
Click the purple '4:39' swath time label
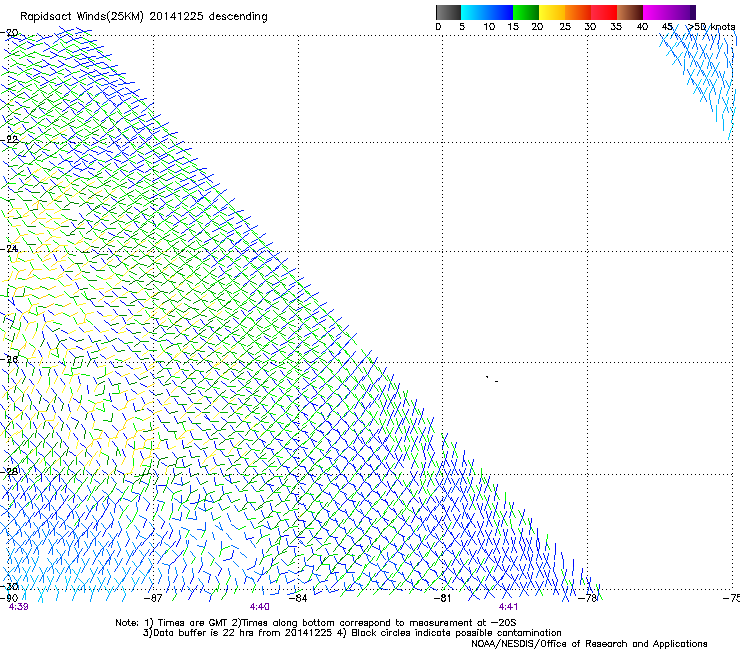[x=18, y=607]
